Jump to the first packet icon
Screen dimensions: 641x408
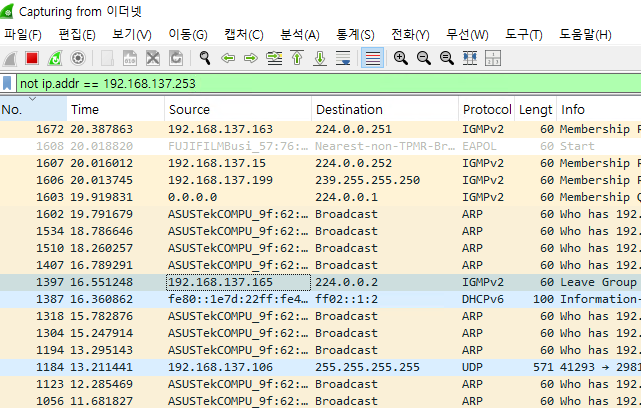297,58
